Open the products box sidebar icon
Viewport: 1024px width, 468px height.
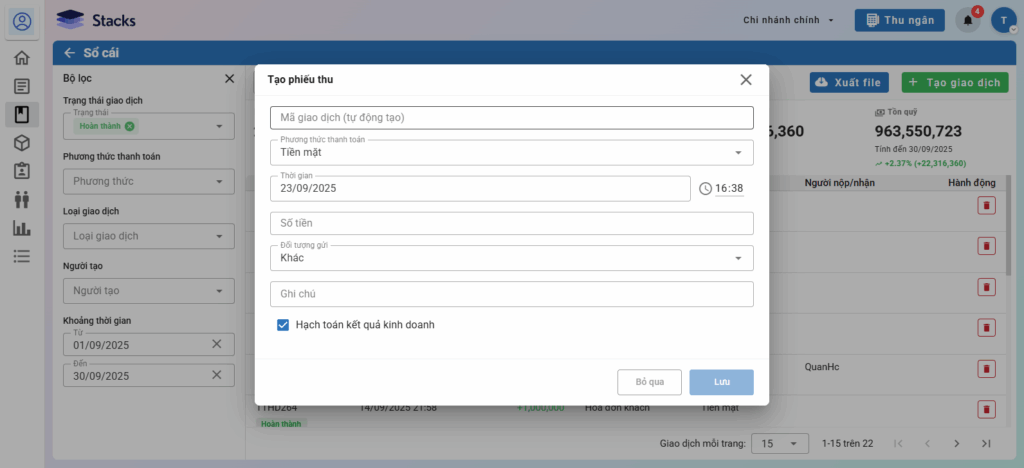(x=21, y=143)
